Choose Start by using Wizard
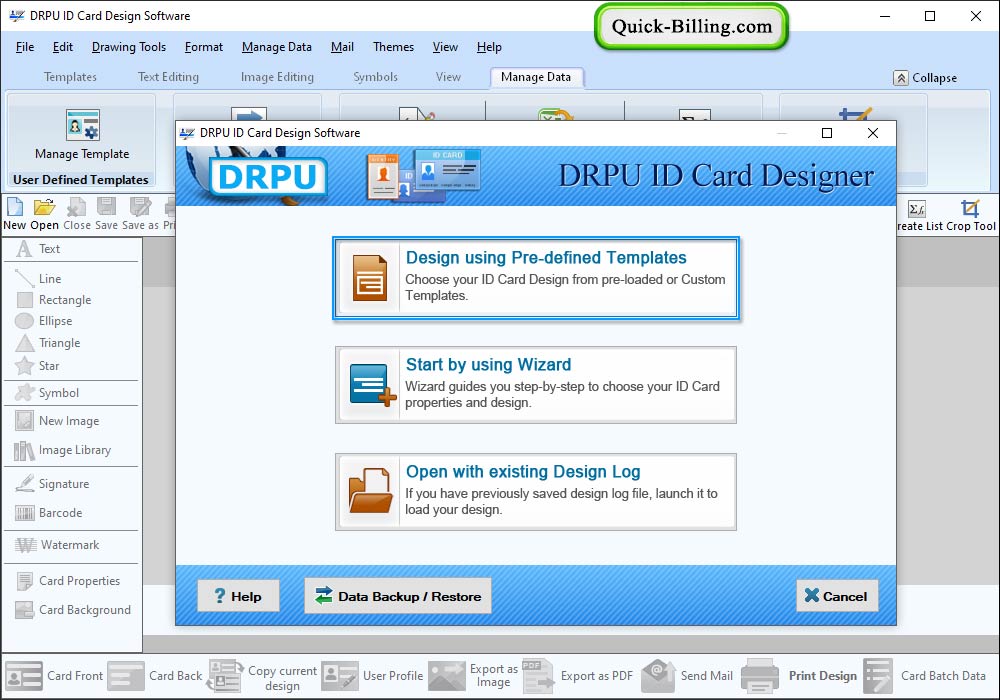The width and height of the screenshot is (1000, 700). pos(536,385)
